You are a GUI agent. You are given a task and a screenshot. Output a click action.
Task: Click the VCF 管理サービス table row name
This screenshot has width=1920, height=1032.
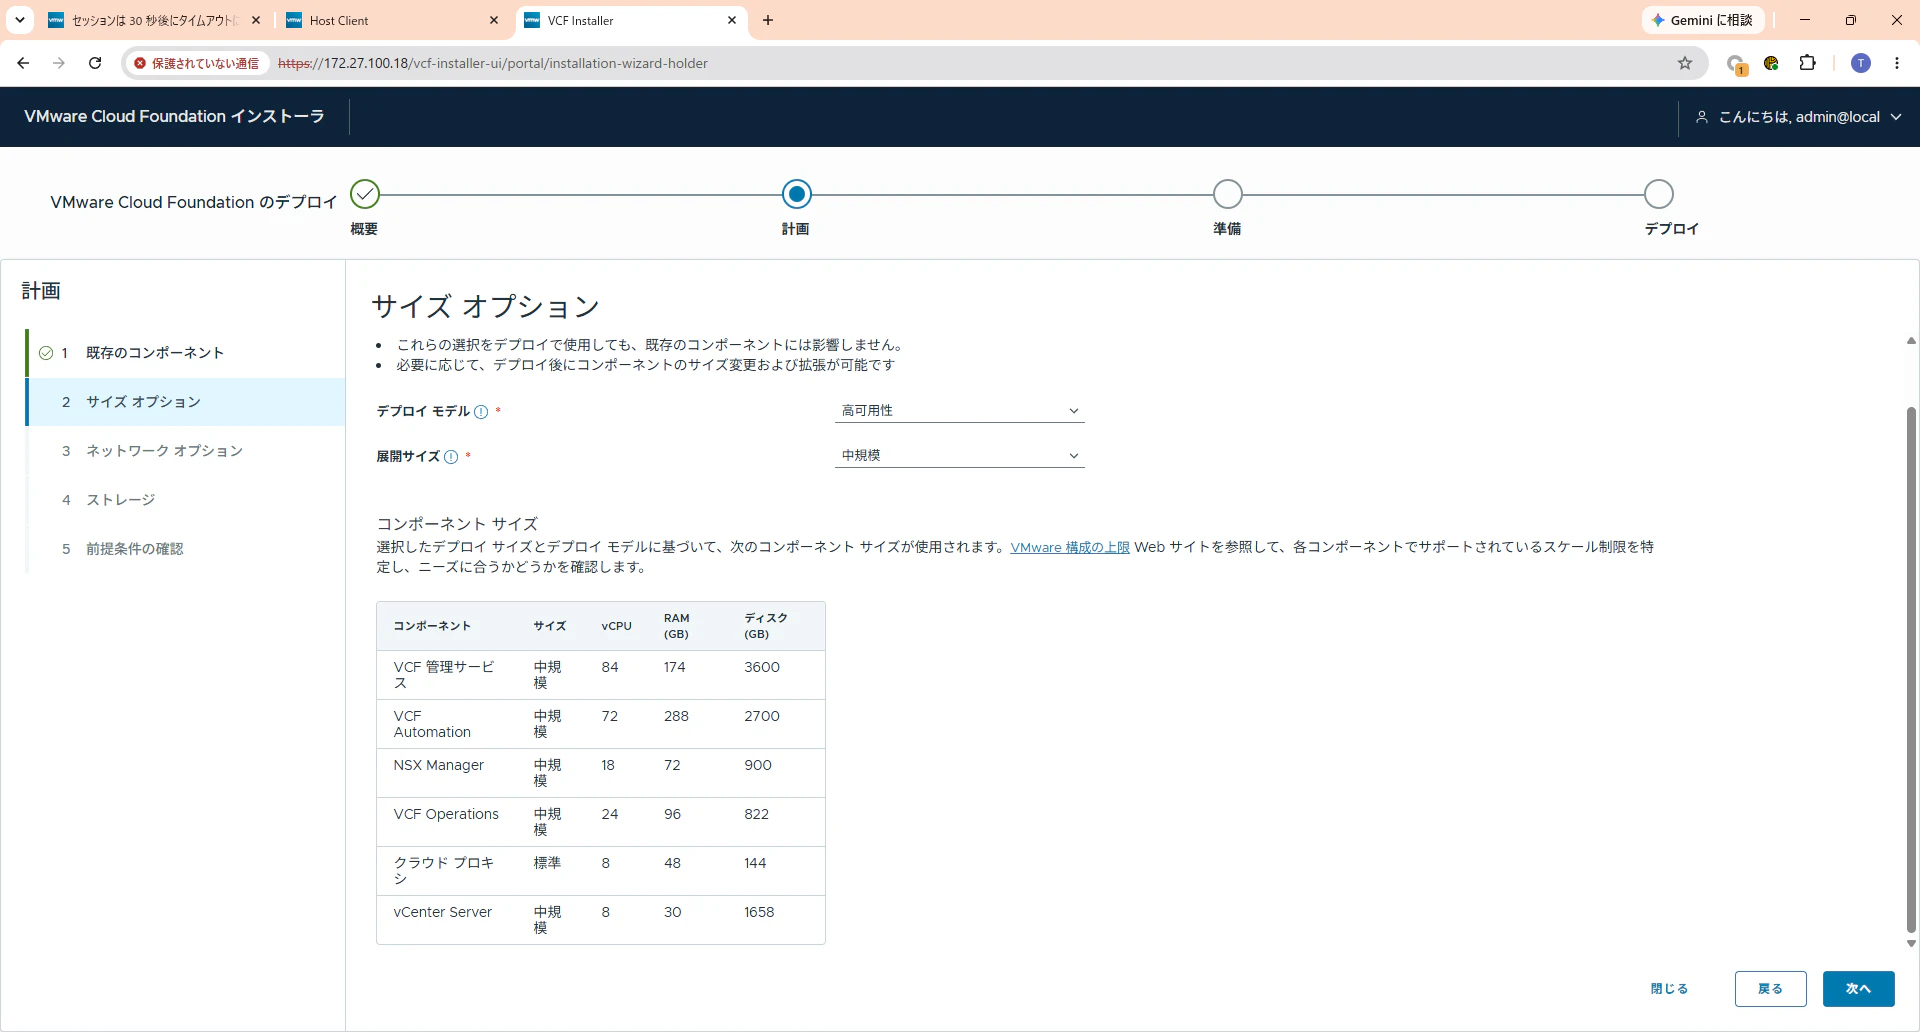click(444, 675)
